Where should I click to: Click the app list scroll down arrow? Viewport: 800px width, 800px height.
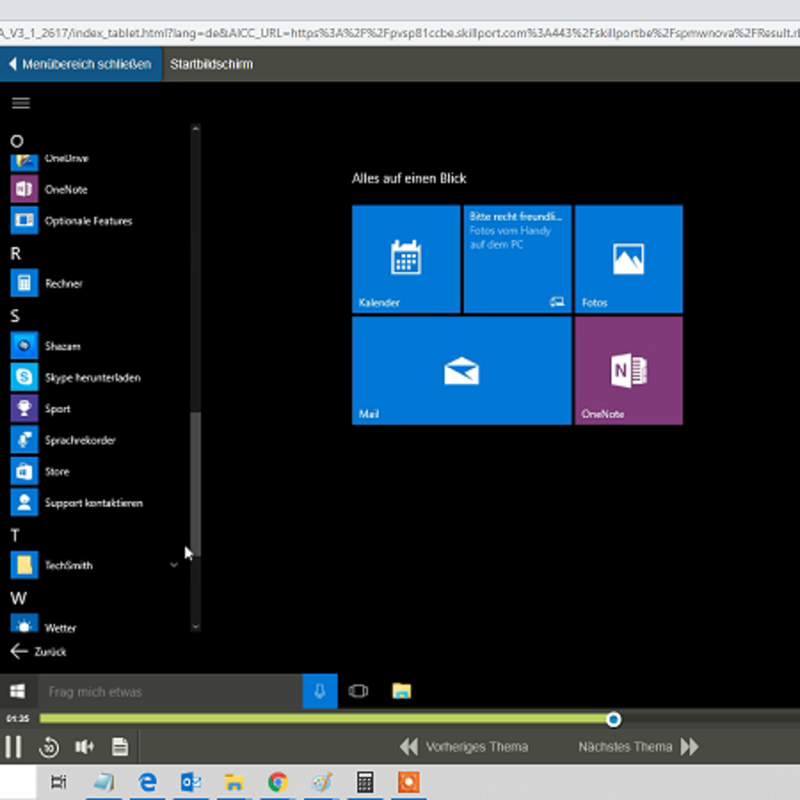click(x=195, y=627)
